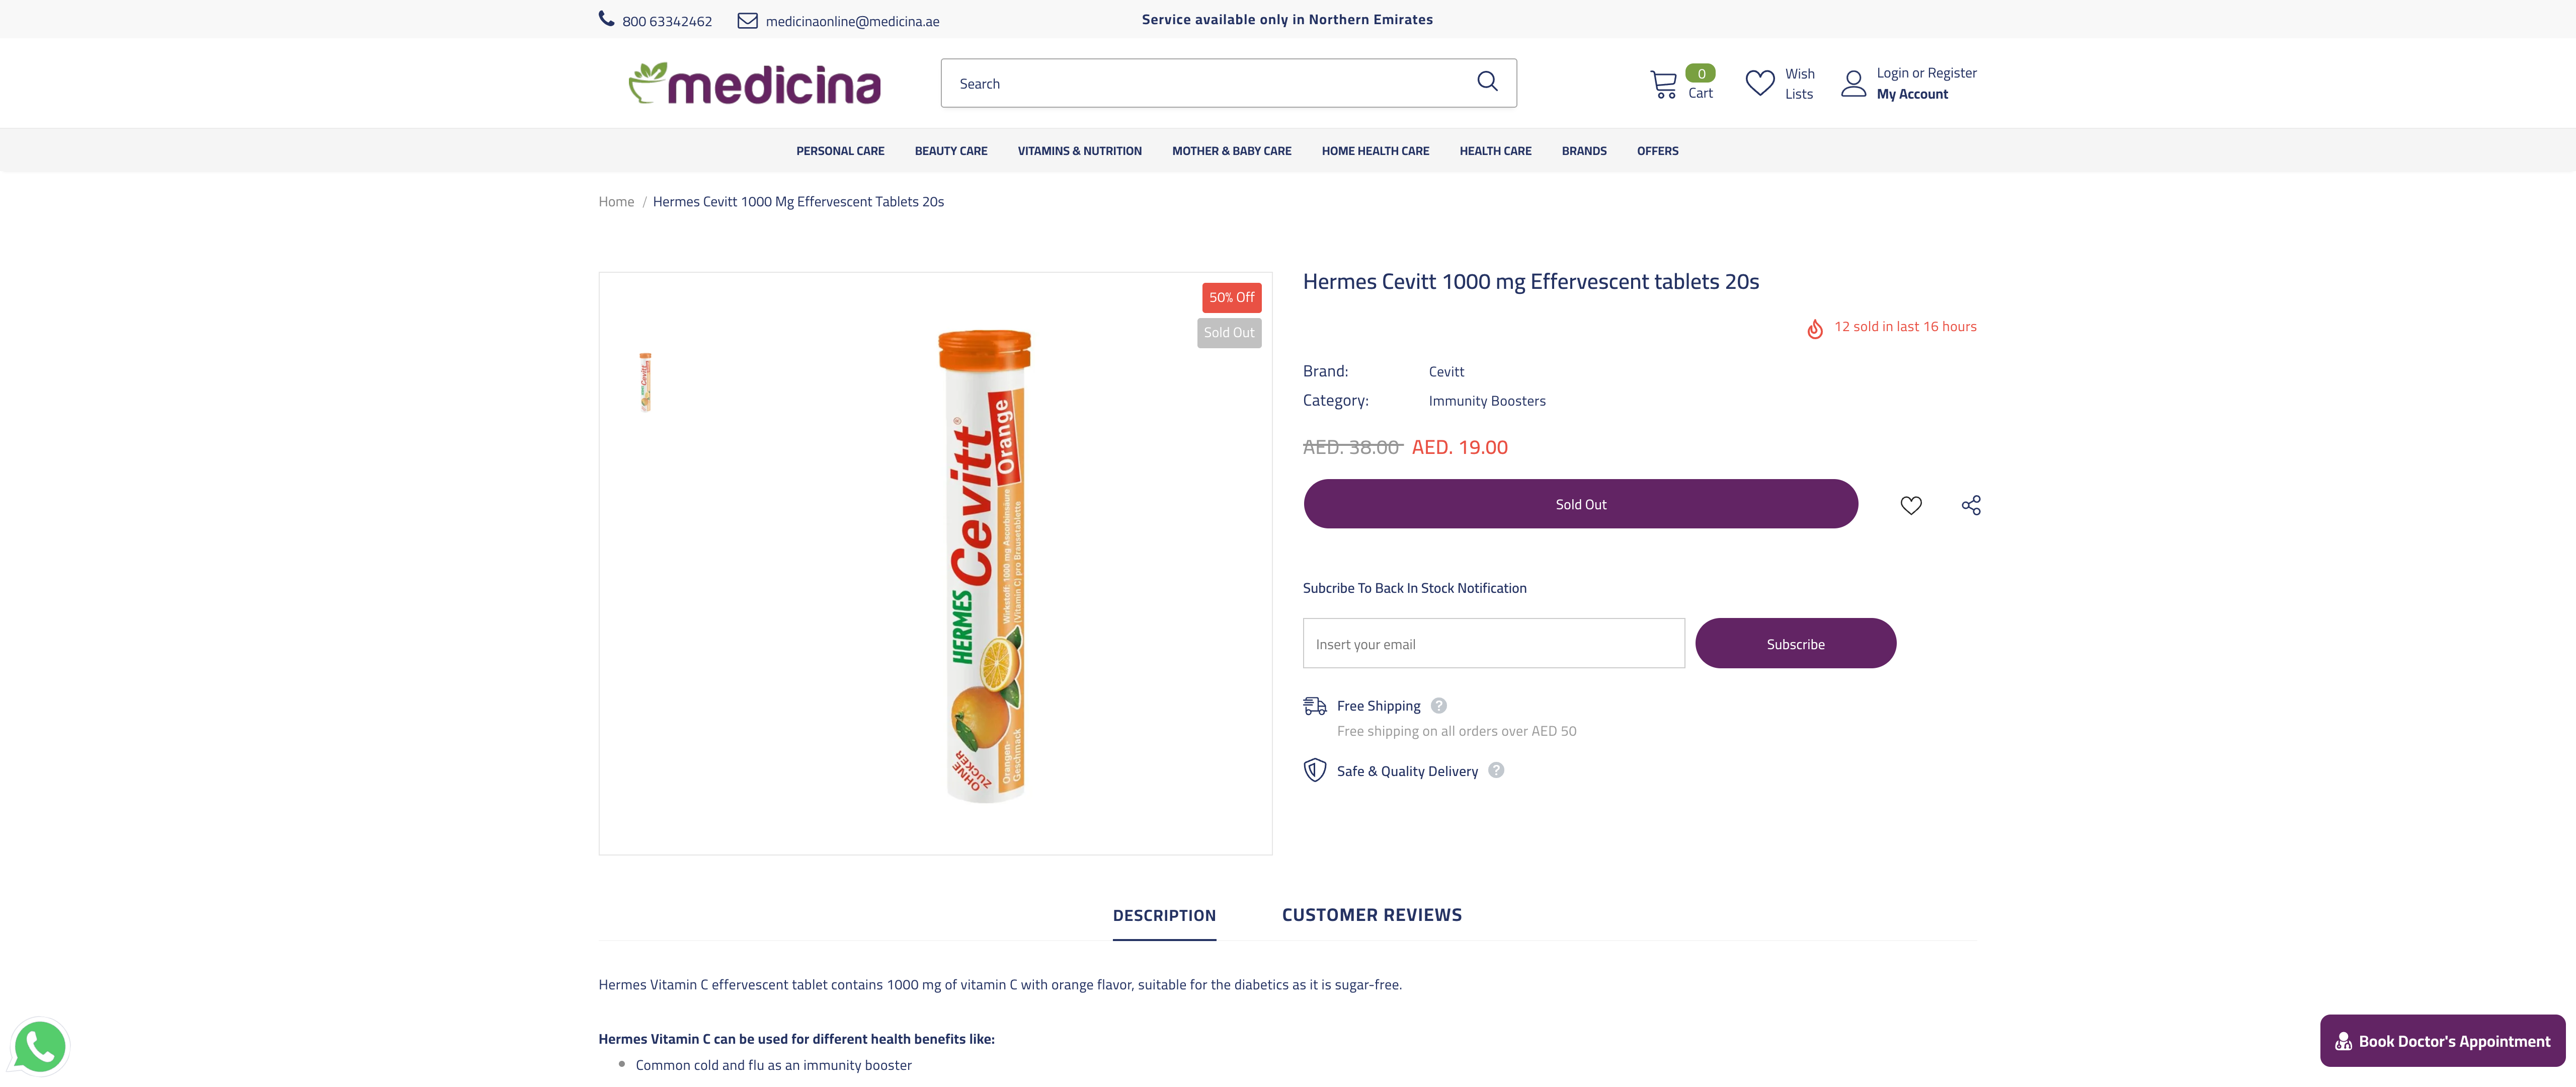
Task: Expand the BRANDS navigation menu
Action: pos(1584,150)
